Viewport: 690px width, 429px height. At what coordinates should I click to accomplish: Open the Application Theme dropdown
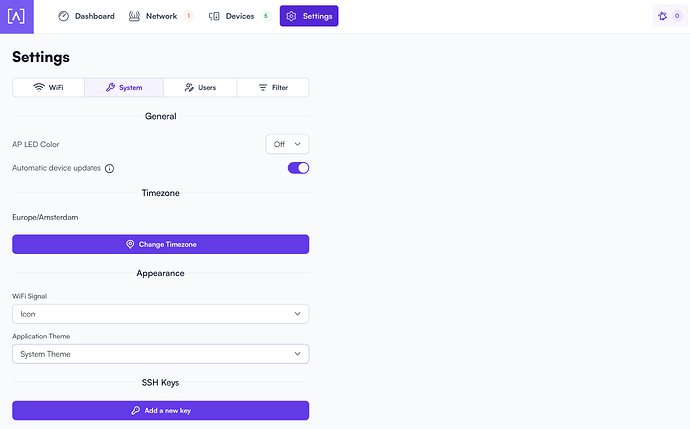[x=161, y=354]
